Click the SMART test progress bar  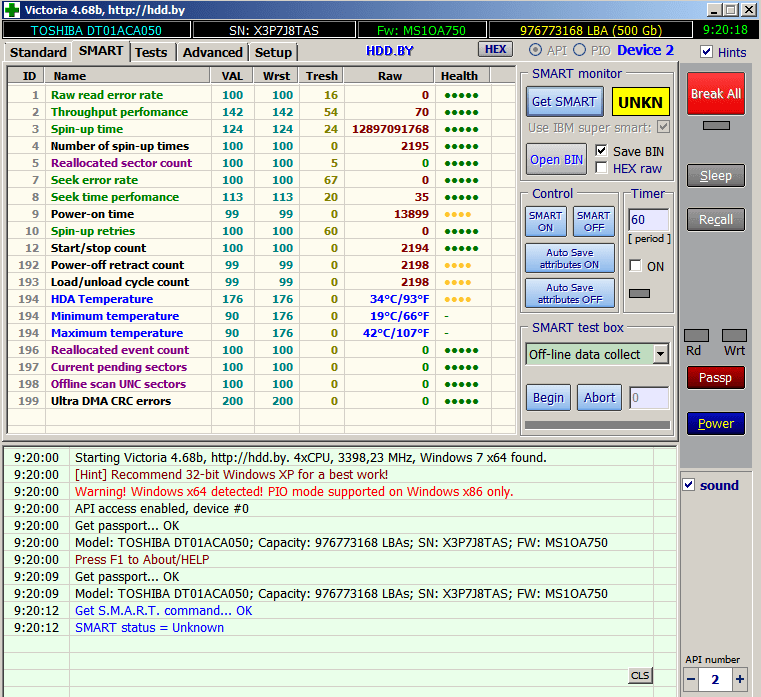597,425
